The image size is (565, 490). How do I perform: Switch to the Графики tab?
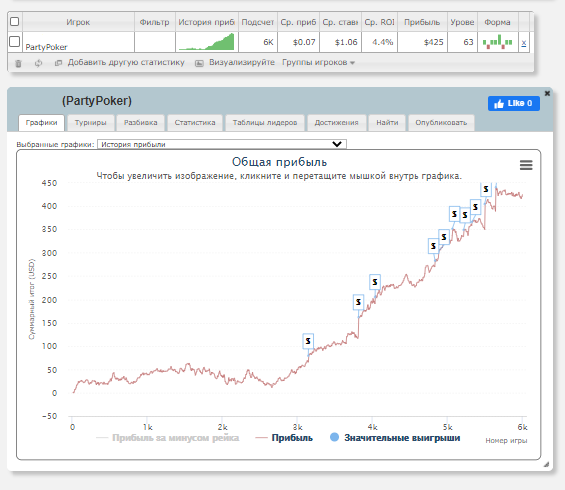[x=41, y=122]
